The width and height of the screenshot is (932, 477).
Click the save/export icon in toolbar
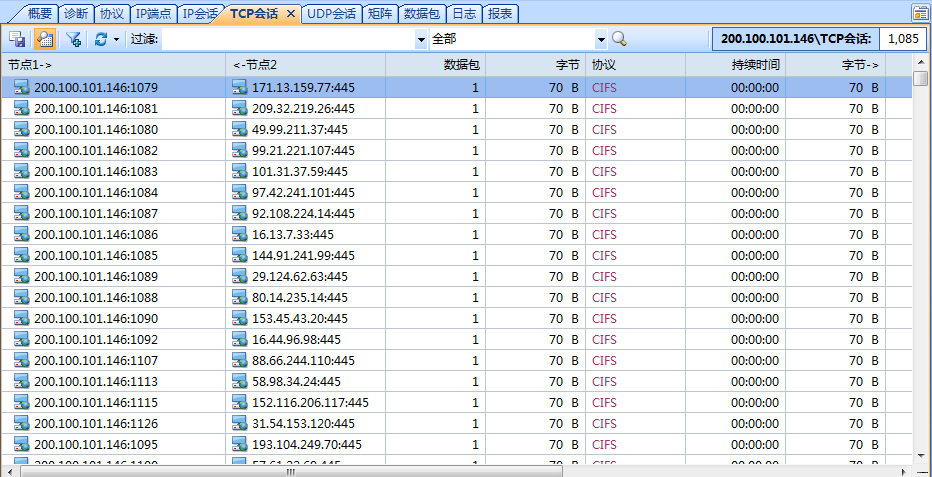(17, 39)
